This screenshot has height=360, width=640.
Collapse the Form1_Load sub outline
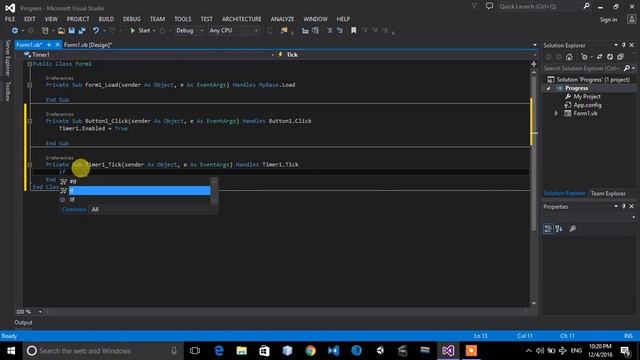coord(29,85)
